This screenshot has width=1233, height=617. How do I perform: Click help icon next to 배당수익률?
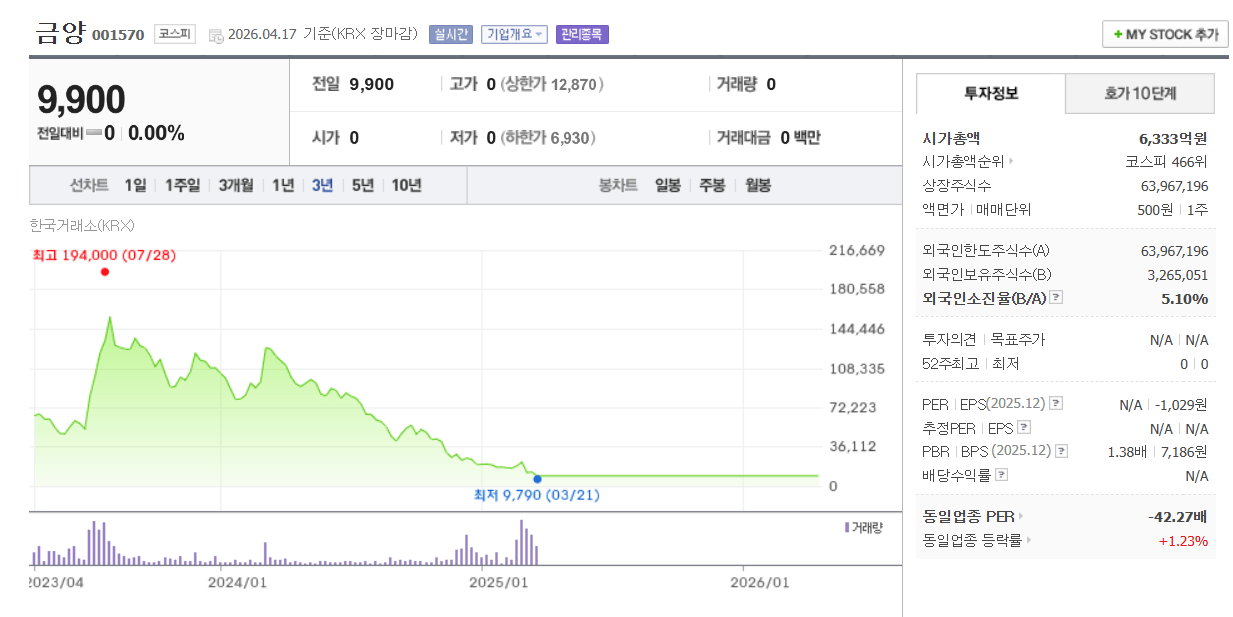click(x=1001, y=475)
